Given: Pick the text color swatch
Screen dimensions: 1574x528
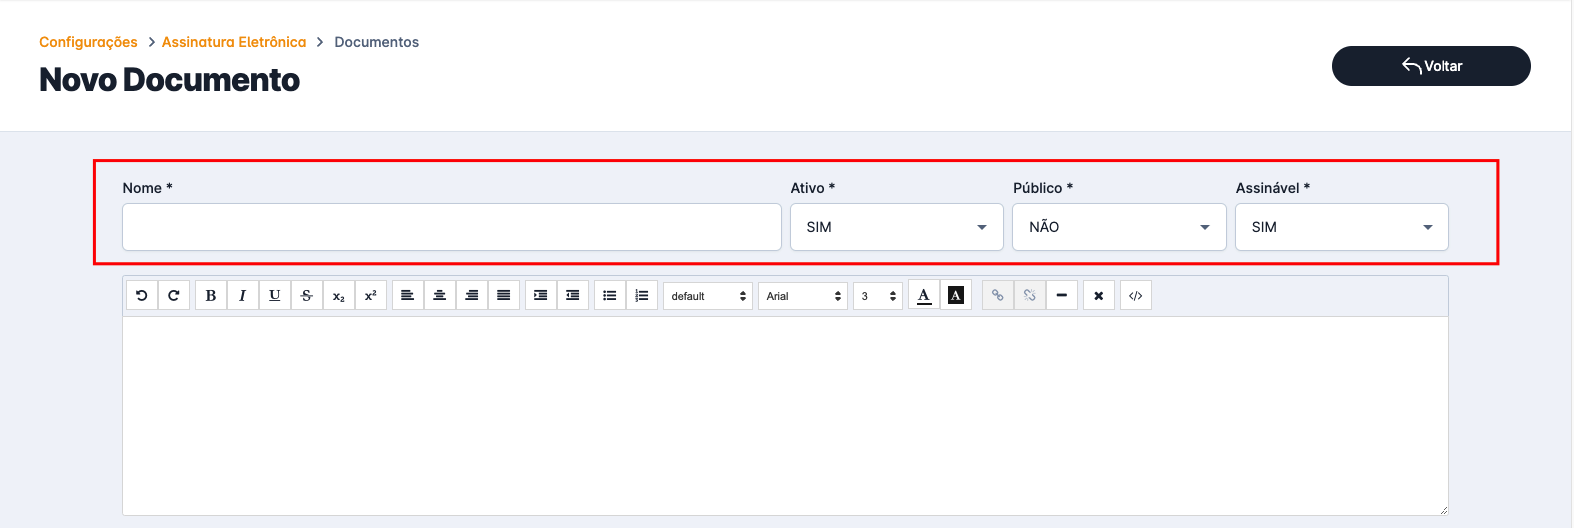Looking at the screenshot, I should pos(924,296).
